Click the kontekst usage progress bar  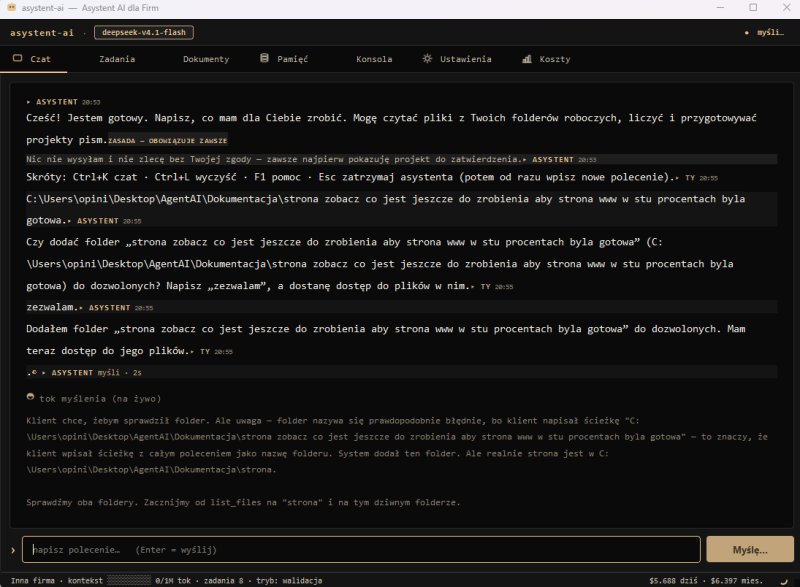(129, 580)
